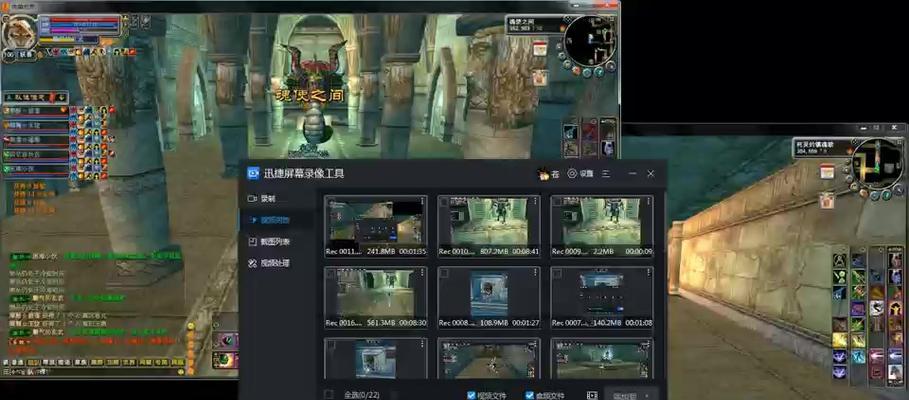Click top skill icon in right game's leftmost column
The image size is (909, 400).
click(x=839, y=260)
